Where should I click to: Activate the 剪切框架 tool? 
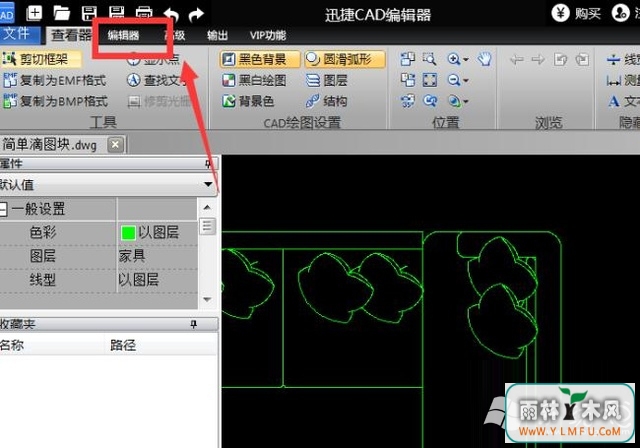coord(41,60)
